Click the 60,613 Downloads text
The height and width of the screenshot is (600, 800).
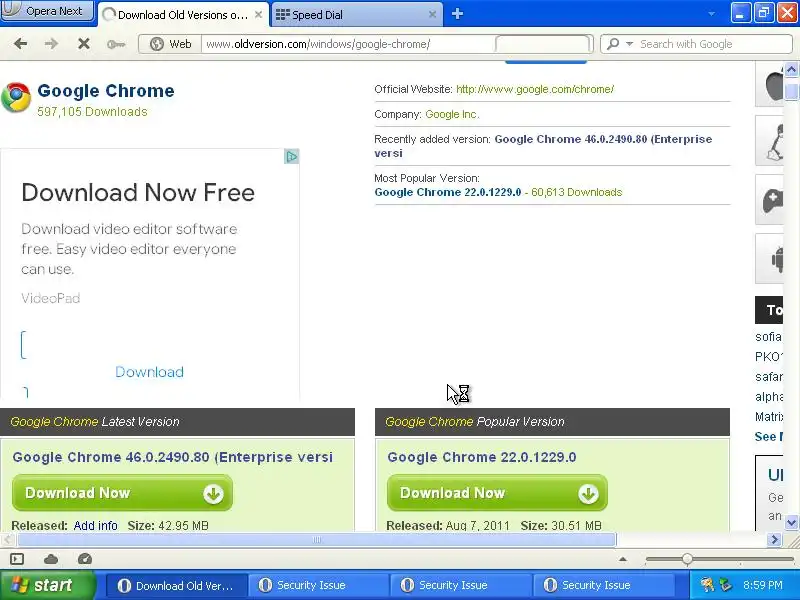[577, 192]
